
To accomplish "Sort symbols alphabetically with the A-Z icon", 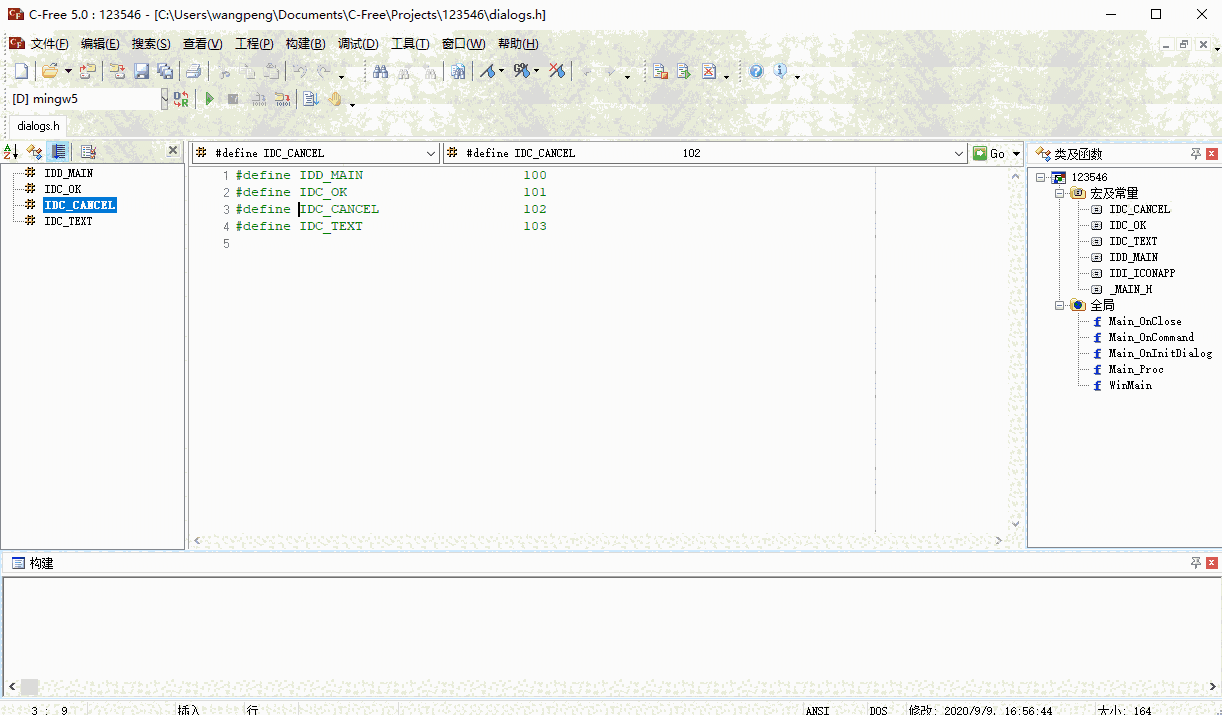I will (11, 151).
